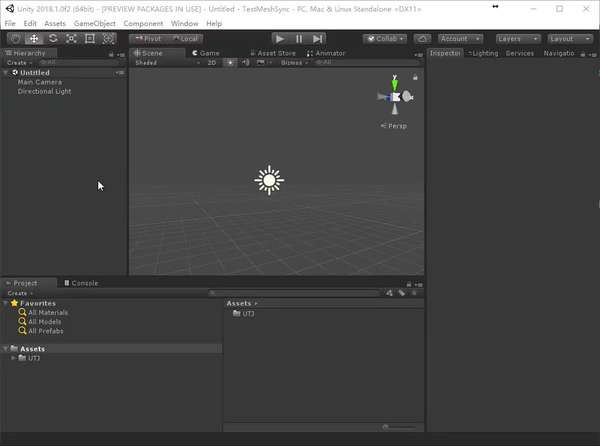
Task: Toggle scene effects image icon
Action: 260,63
